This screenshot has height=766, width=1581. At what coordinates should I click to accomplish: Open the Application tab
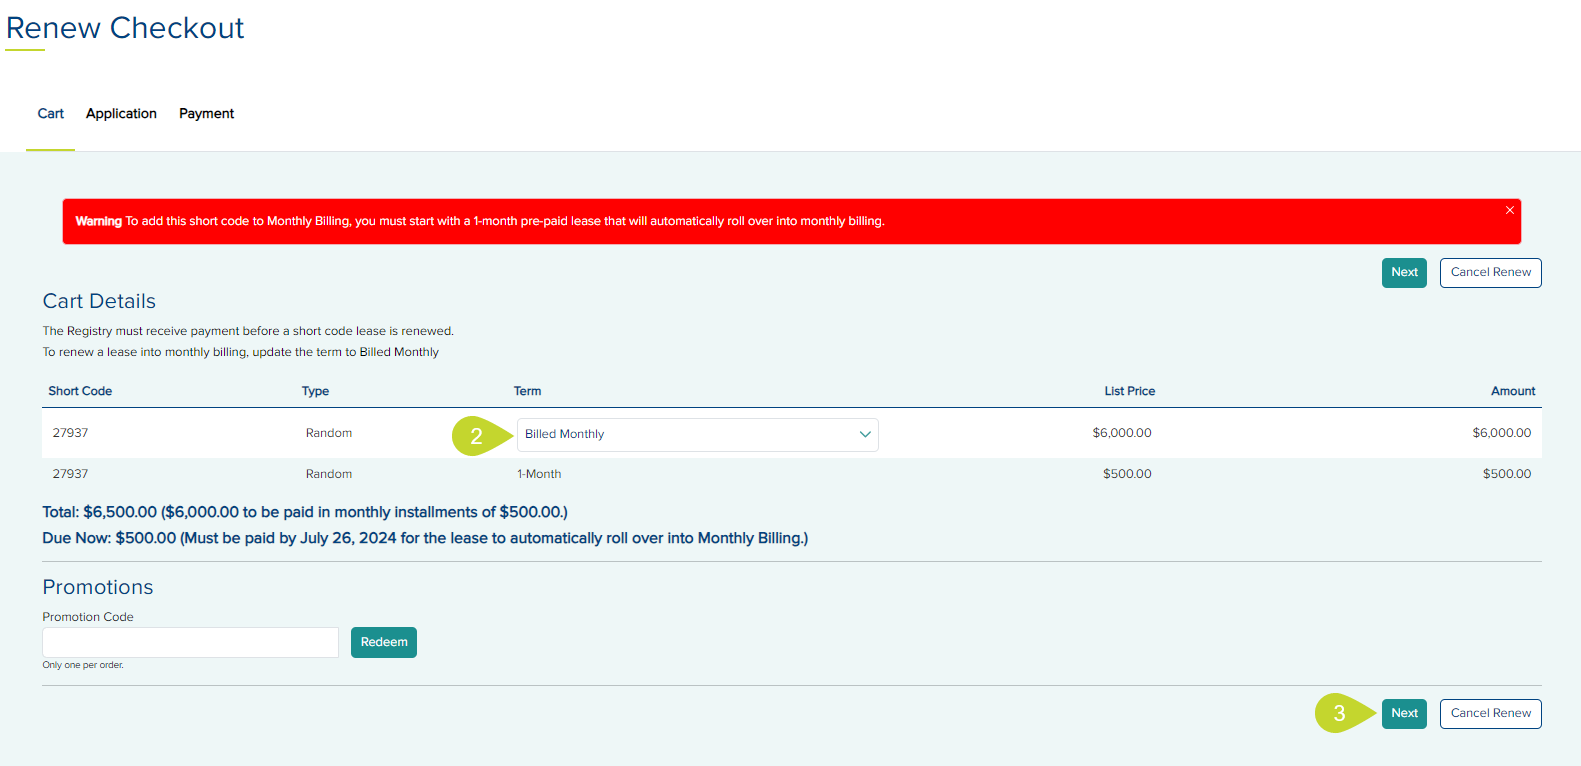click(x=121, y=114)
